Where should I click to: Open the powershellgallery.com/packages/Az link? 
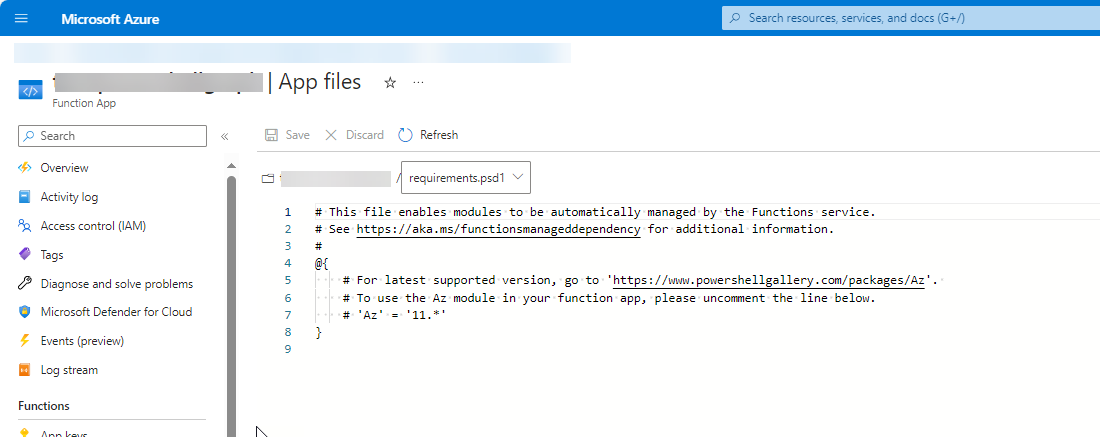[769, 281]
